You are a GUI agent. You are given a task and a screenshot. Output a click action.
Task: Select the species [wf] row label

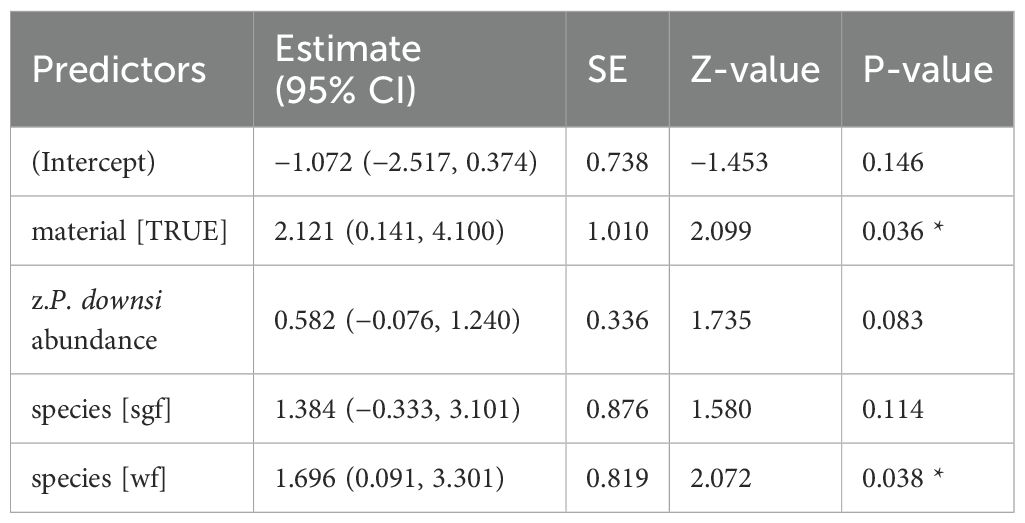(99, 479)
